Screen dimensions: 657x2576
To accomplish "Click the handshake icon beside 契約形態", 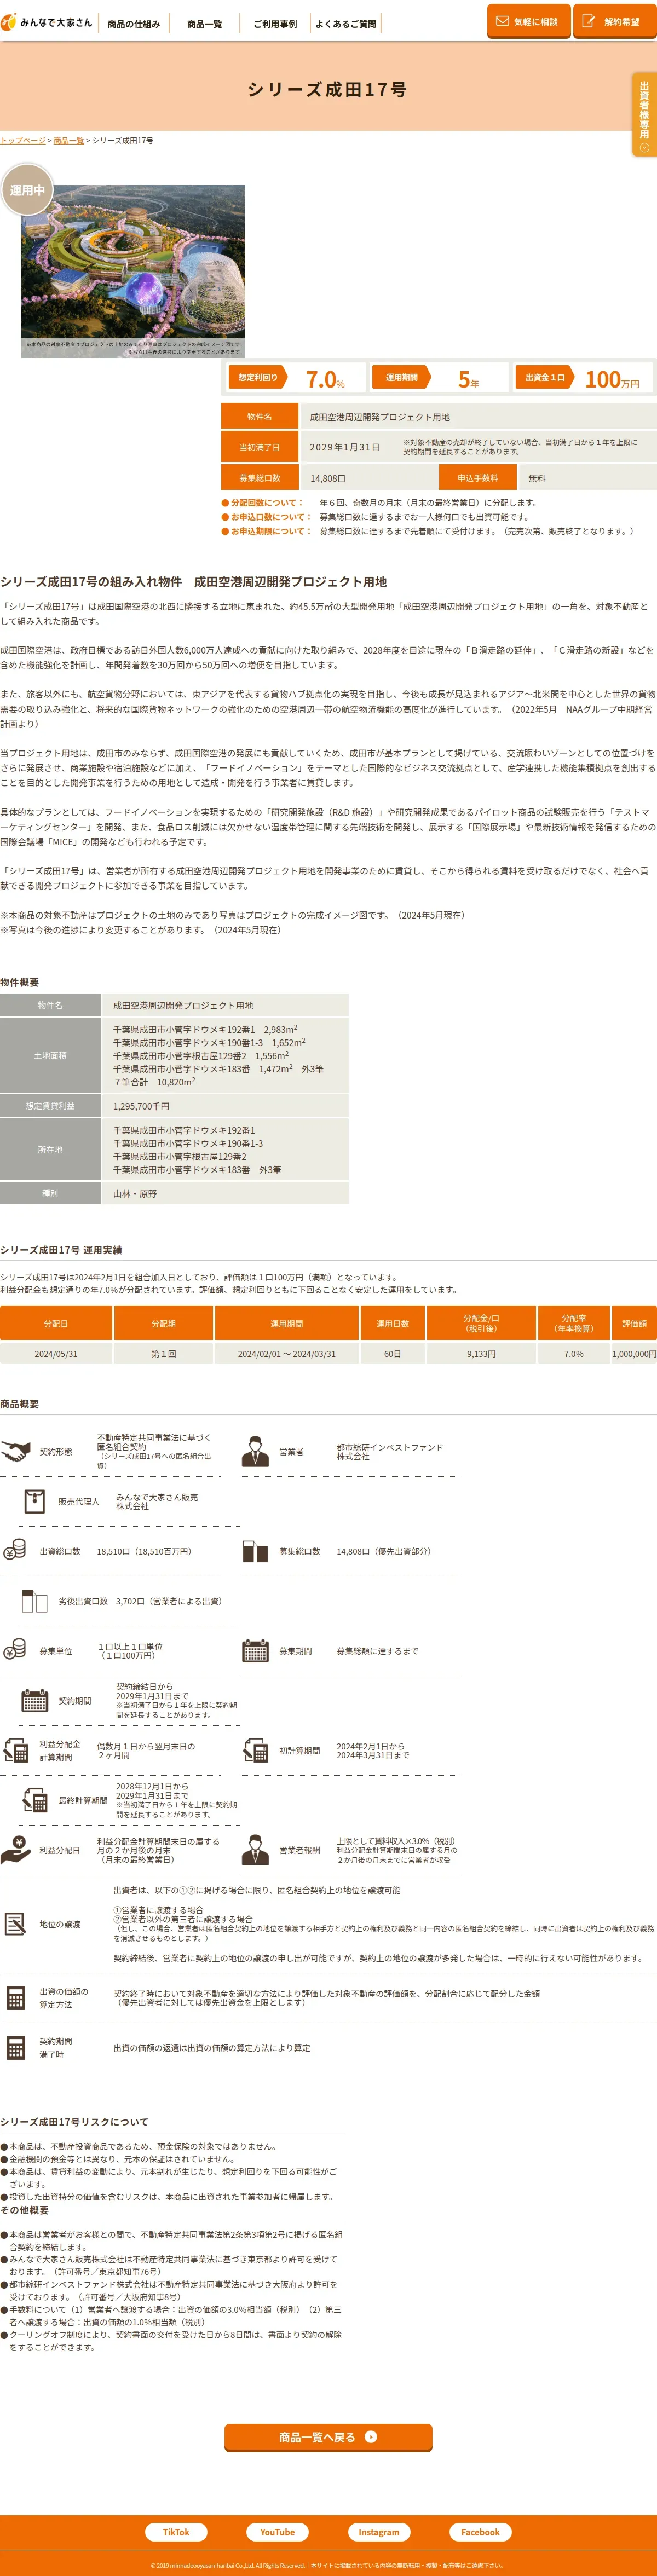I will [x=15, y=1451].
